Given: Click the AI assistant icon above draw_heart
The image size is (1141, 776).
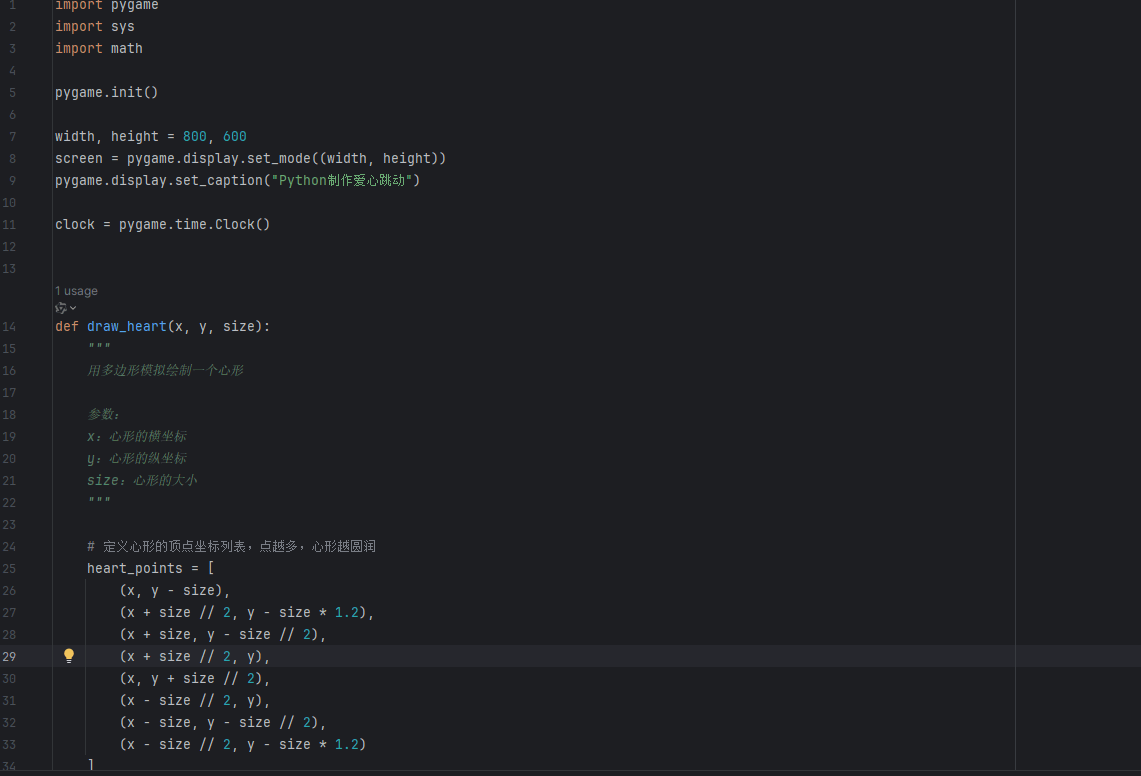Looking at the screenshot, I should pyautogui.click(x=59, y=307).
